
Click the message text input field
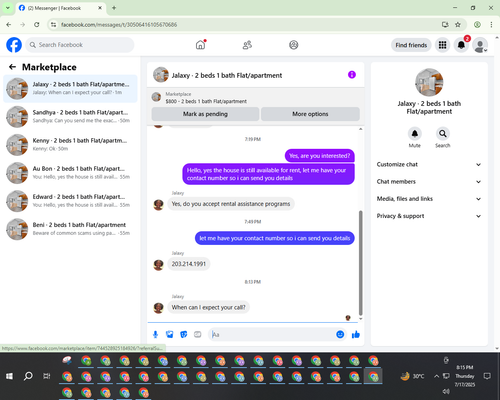point(272,334)
